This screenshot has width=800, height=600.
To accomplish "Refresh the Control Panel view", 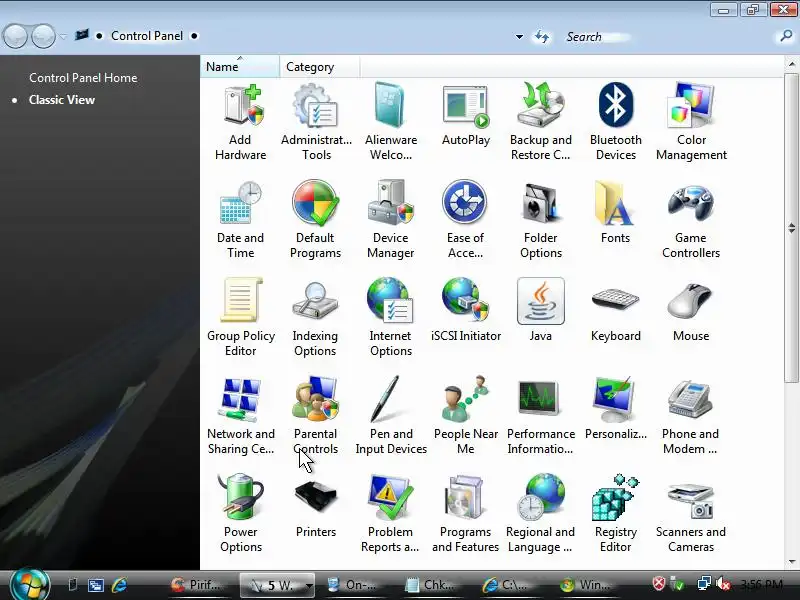I will 542,37.
